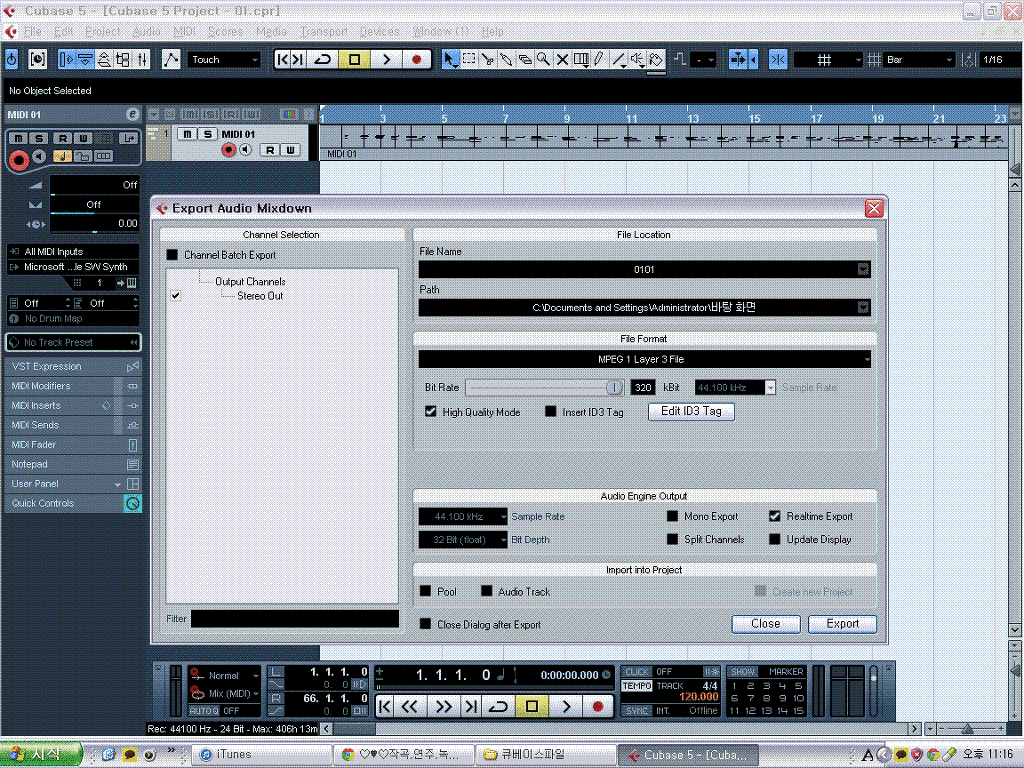Open the Devices menu

click(x=379, y=31)
